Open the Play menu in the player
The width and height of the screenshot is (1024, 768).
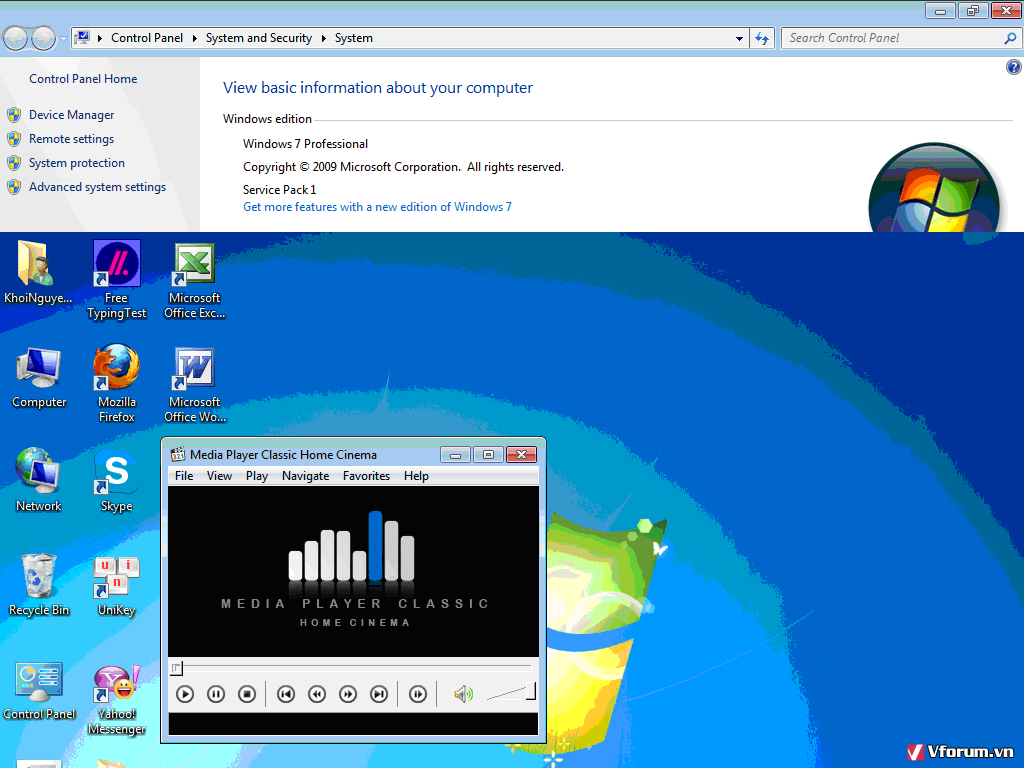point(257,476)
